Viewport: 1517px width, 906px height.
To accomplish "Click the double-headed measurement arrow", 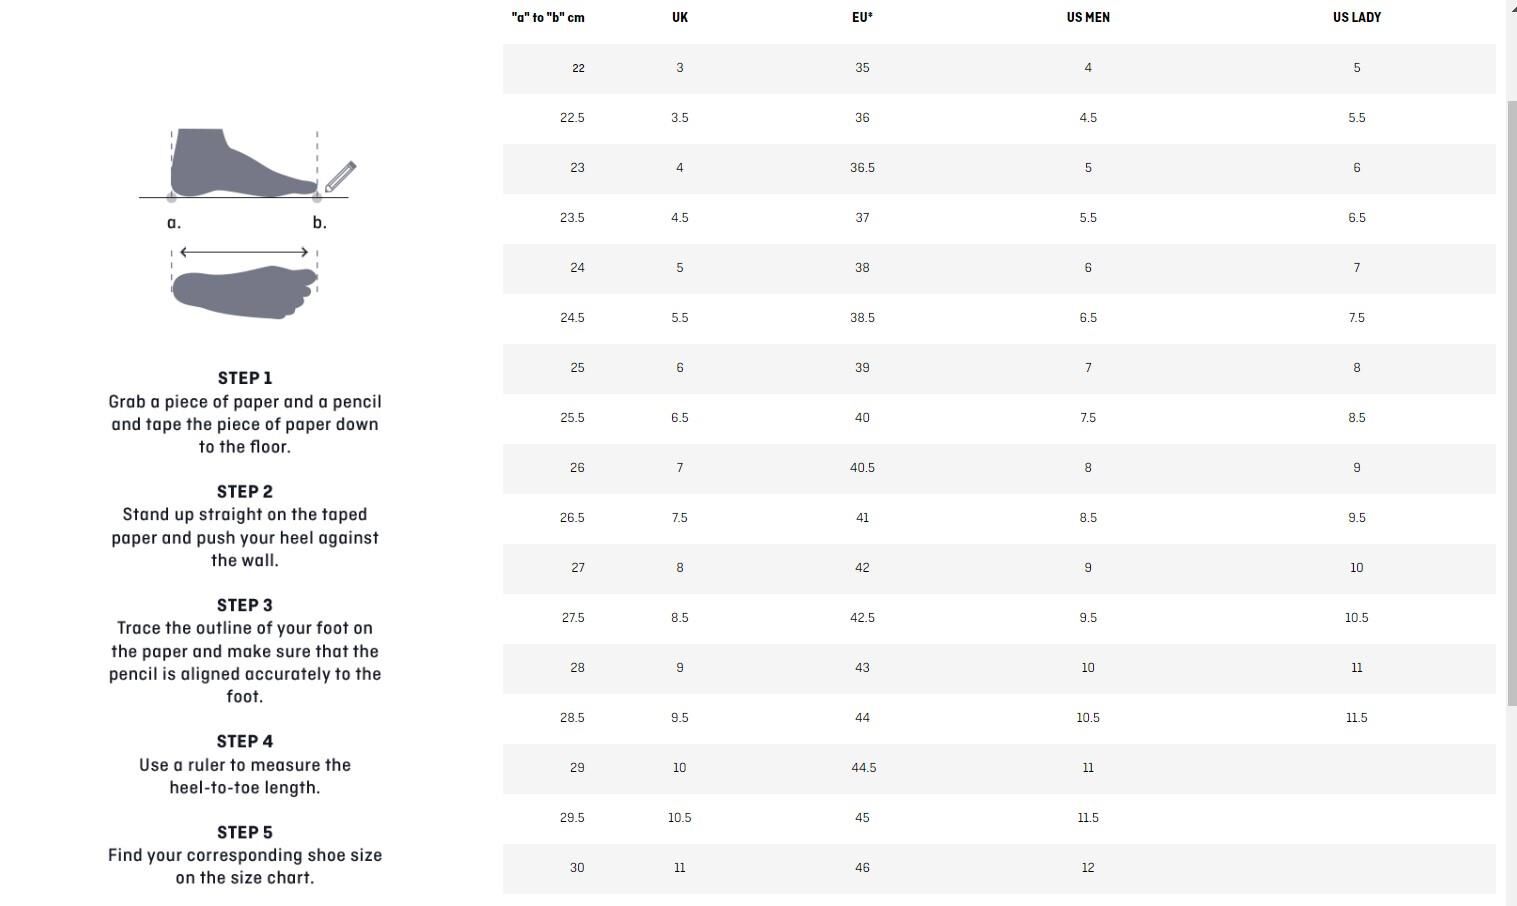I will point(244,252).
